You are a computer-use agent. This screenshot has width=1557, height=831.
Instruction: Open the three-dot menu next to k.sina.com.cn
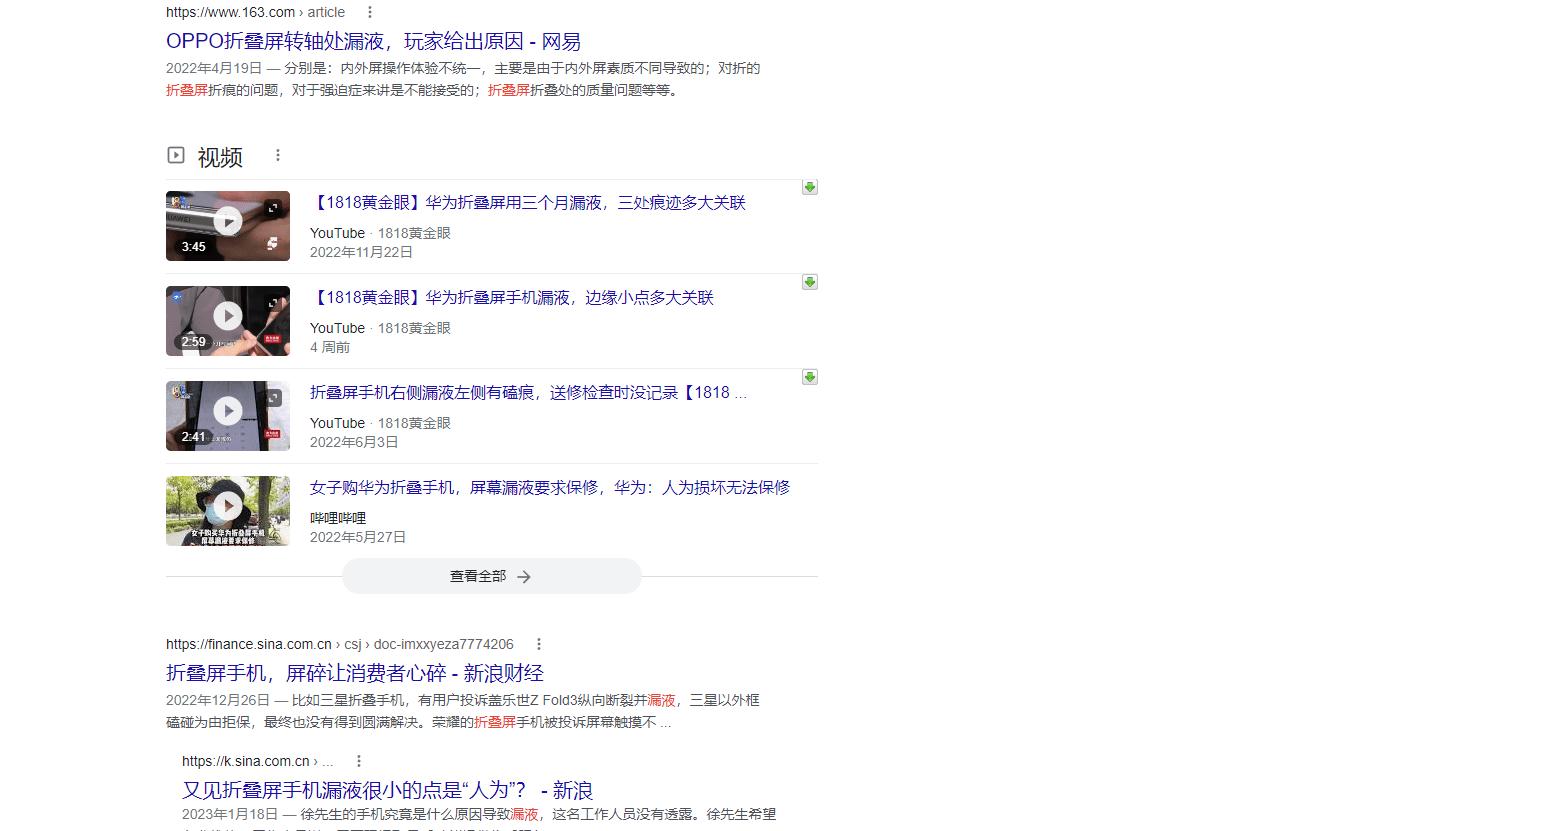pos(358,760)
